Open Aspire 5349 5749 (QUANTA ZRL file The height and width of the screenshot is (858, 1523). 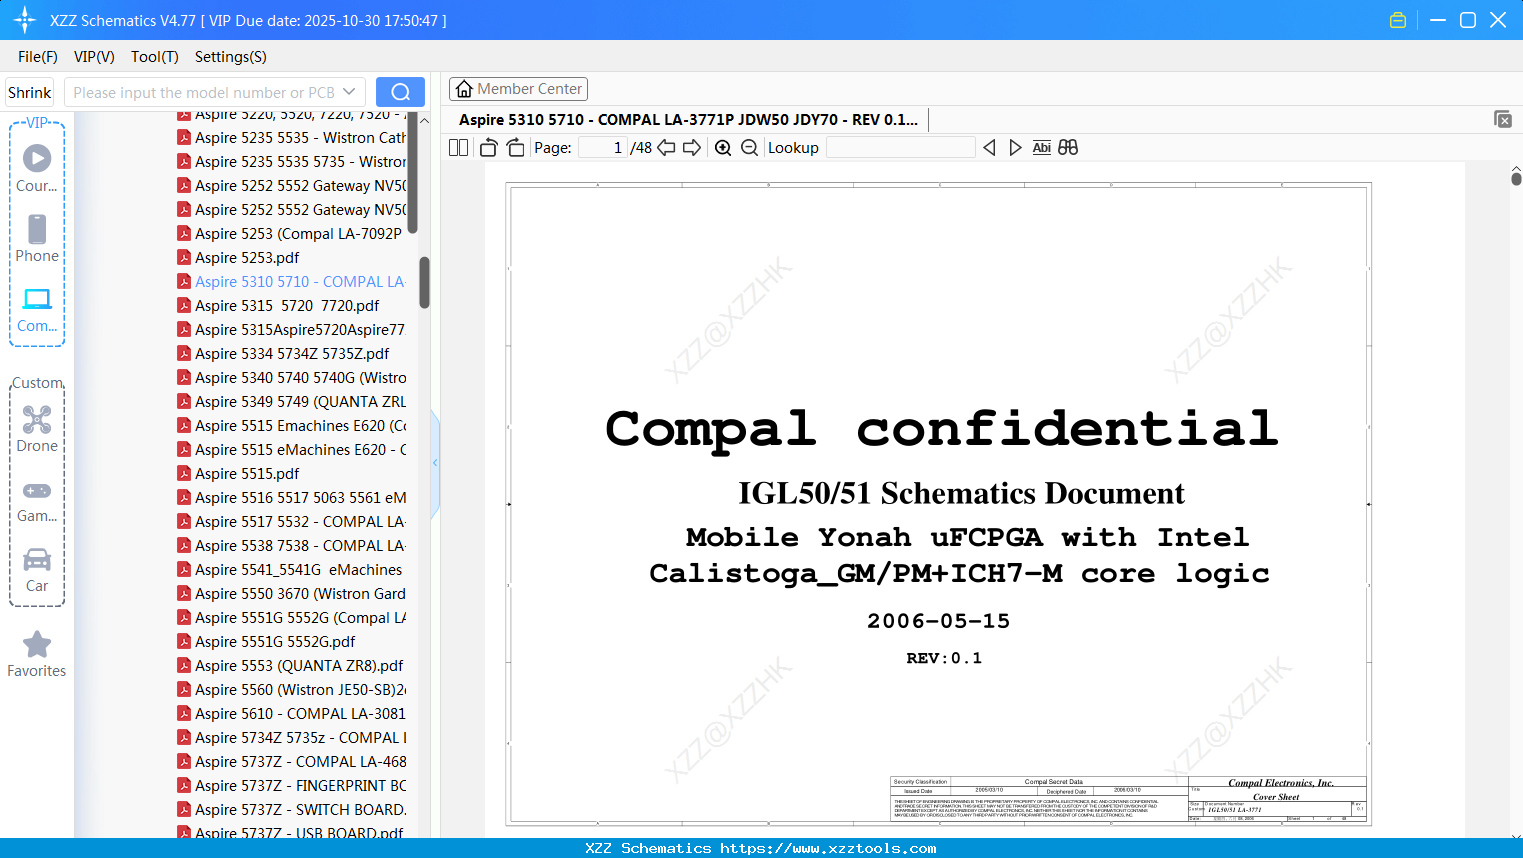click(292, 402)
